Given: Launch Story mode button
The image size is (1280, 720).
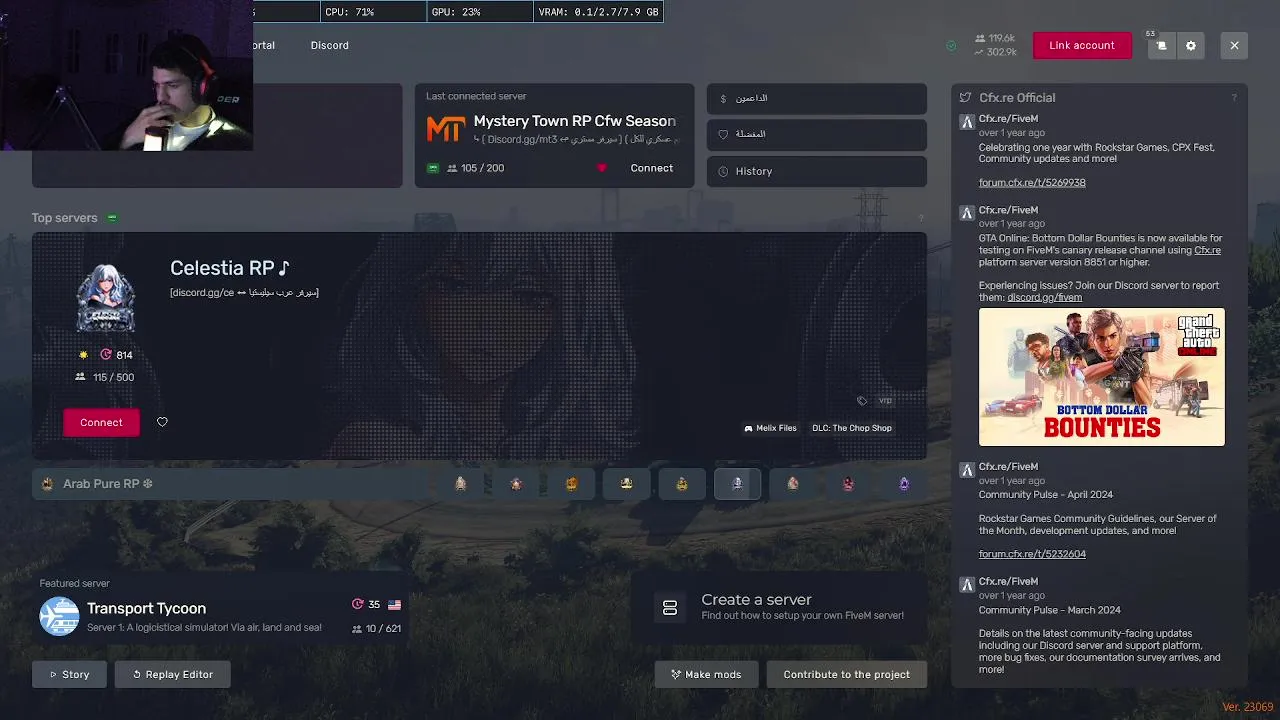Looking at the screenshot, I should [69, 674].
